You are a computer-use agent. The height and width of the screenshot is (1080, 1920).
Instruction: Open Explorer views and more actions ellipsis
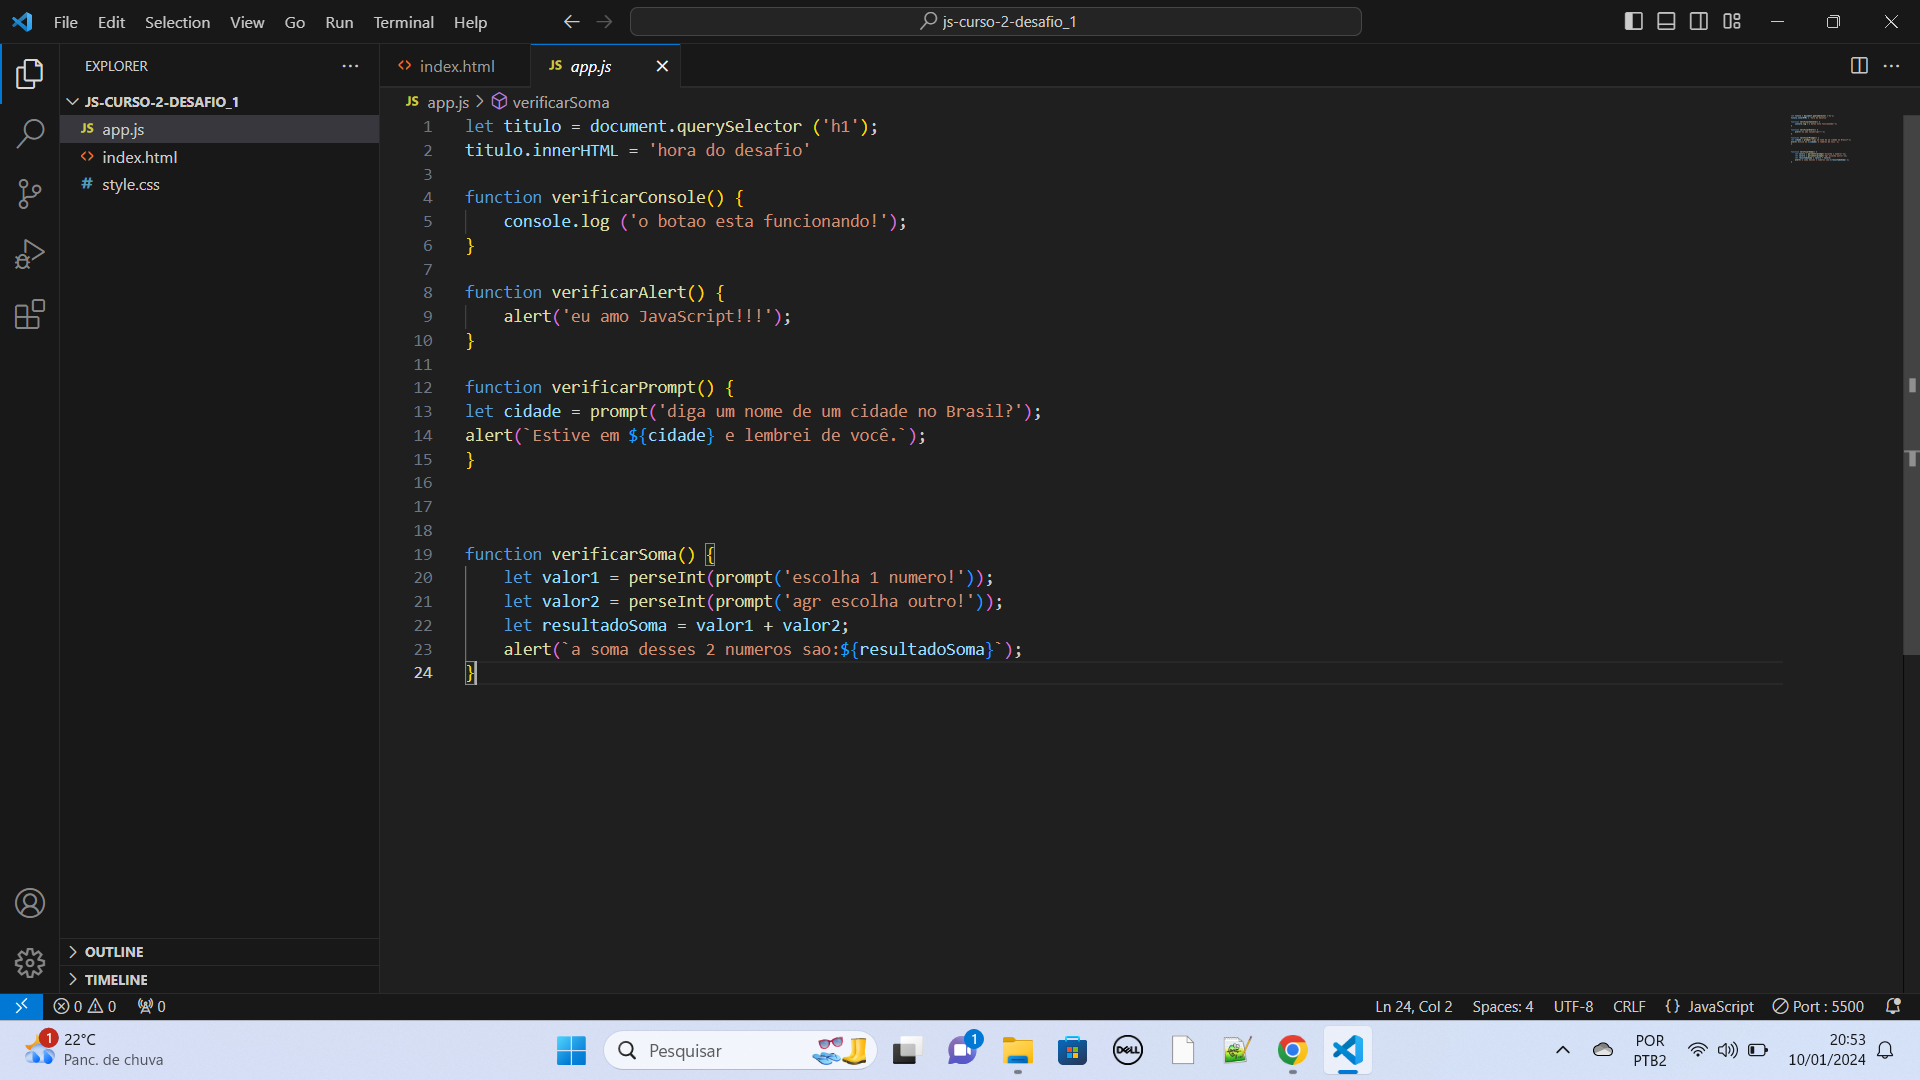[x=350, y=66]
